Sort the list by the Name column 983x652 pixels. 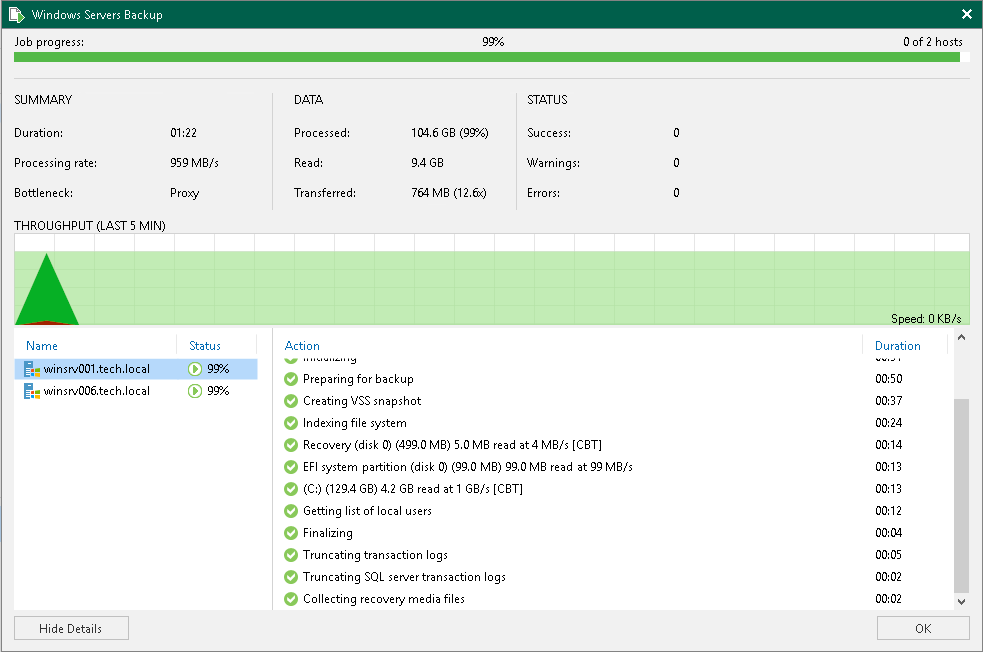[42, 345]
